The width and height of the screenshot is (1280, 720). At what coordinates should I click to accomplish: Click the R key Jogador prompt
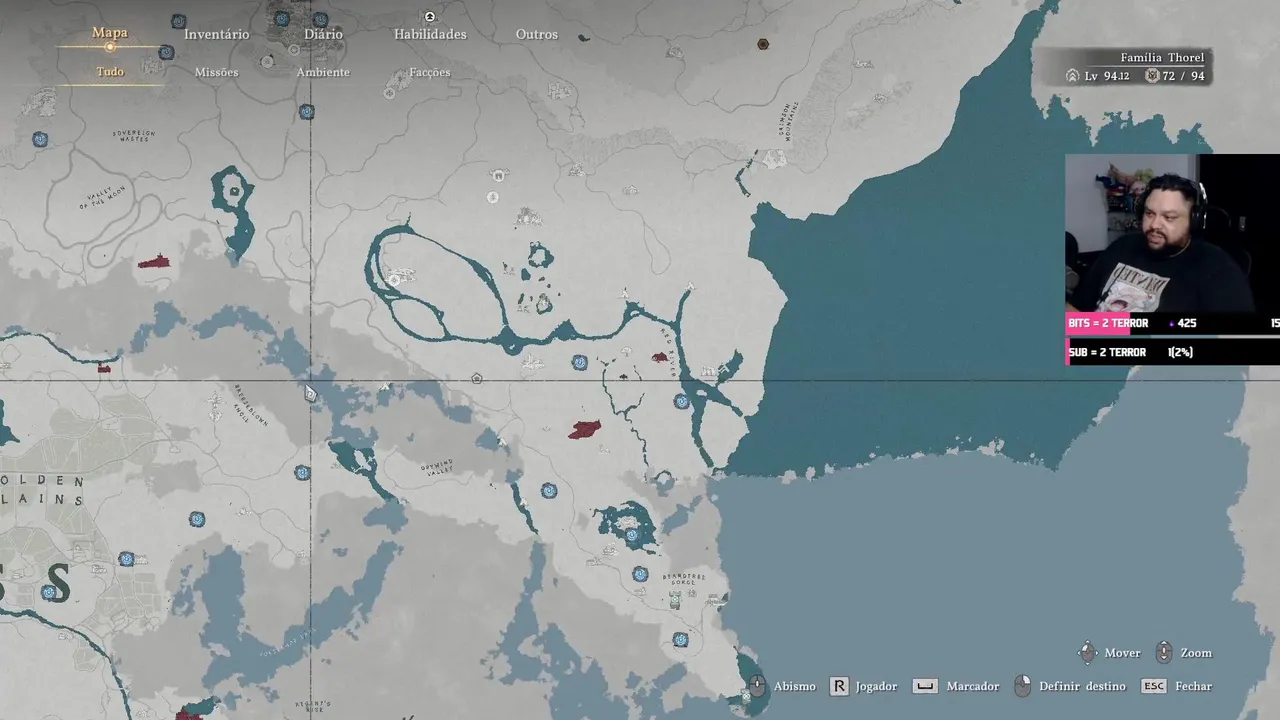(x=839, y=686)
